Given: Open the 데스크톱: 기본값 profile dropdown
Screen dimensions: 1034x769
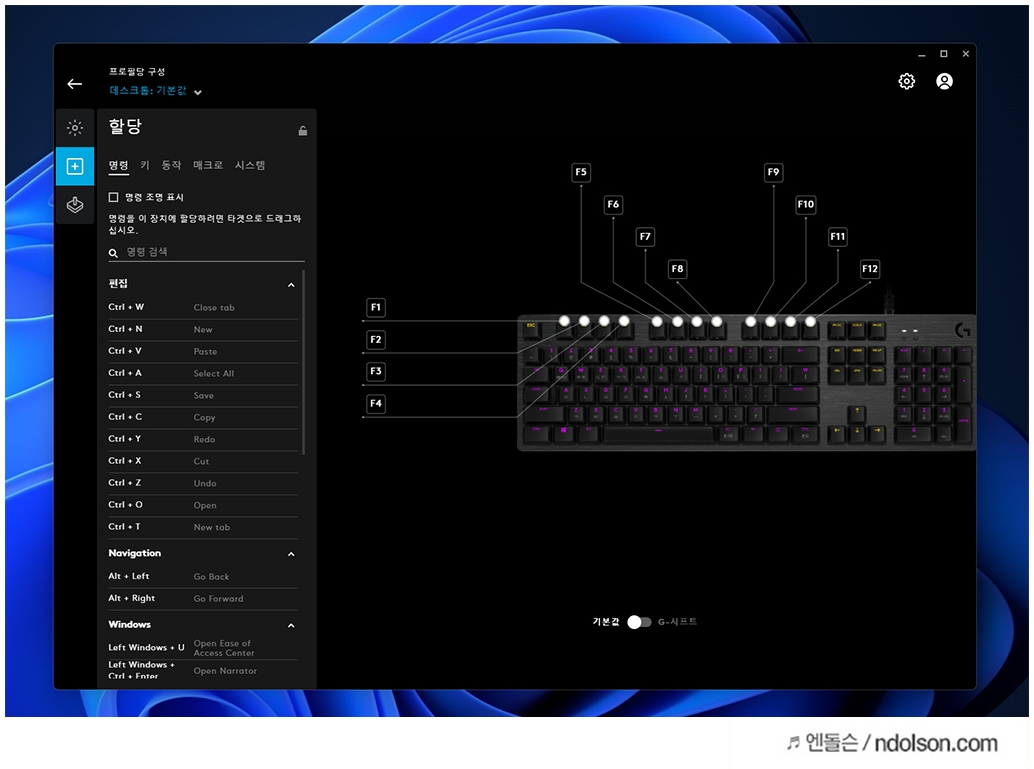Looking at the screenshot, I should (x=155, y=91).
